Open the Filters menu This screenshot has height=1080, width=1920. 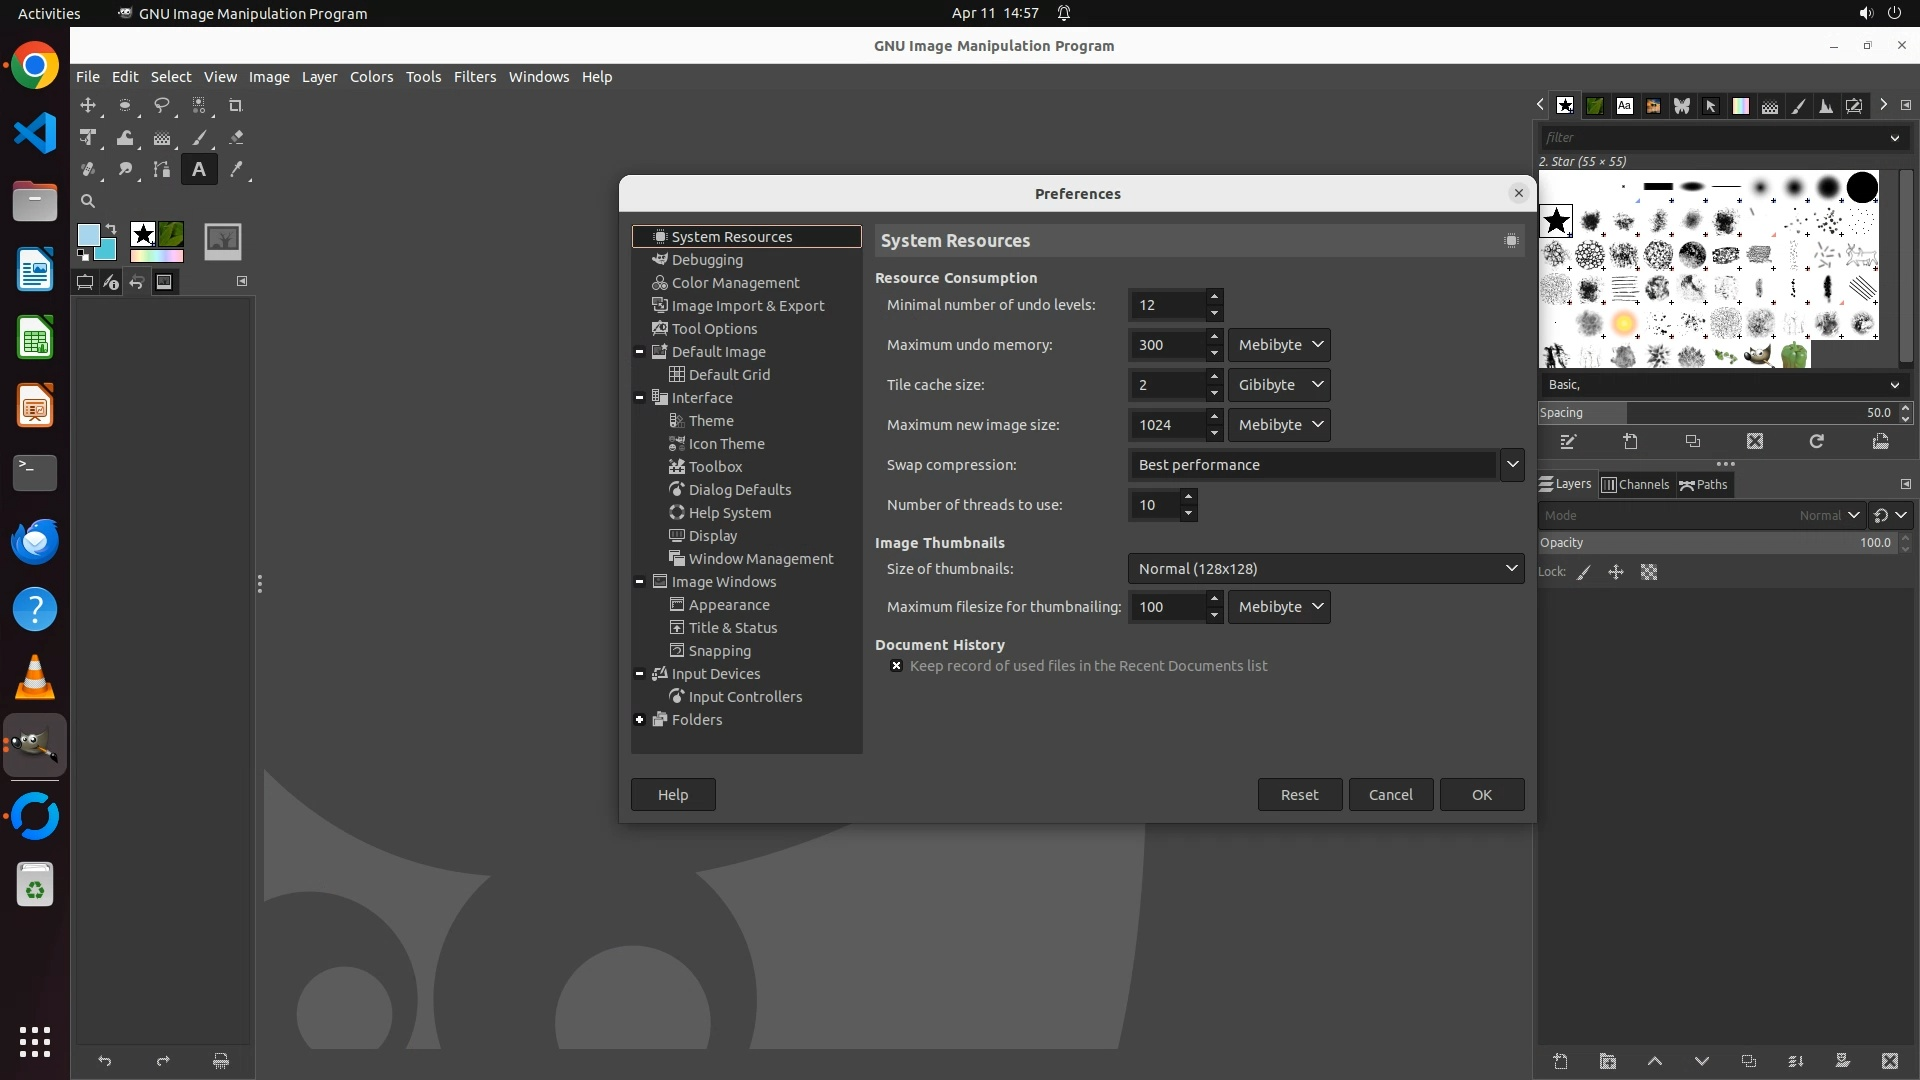coord(474,77)
